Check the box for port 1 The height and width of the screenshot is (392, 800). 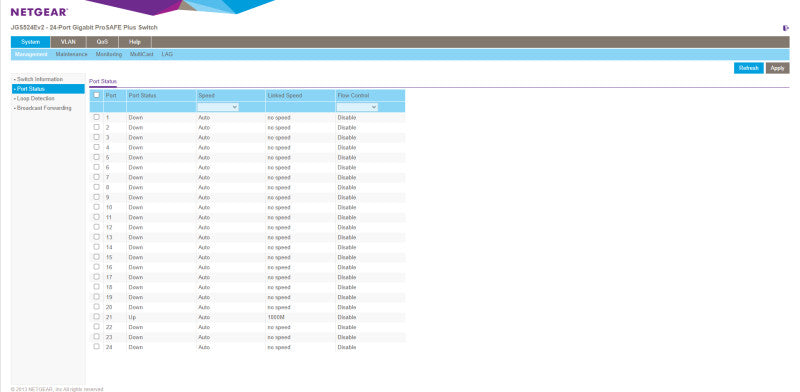click(96, 117)
